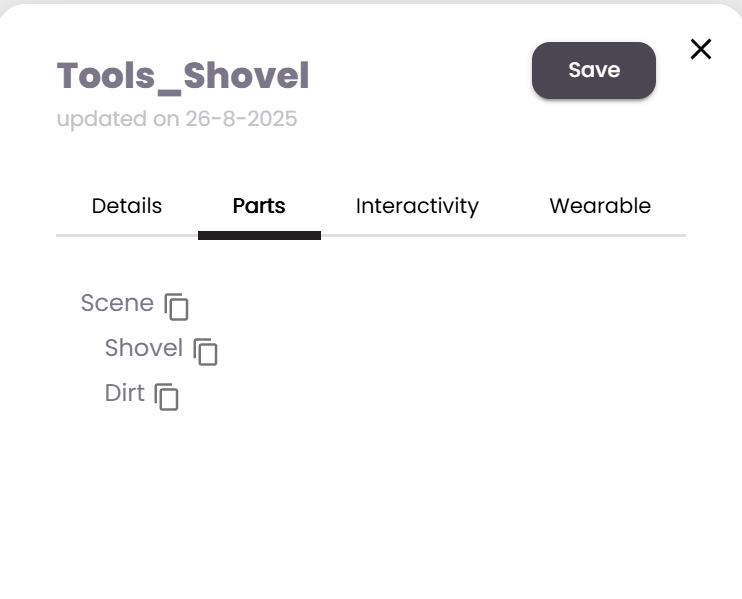The height and width of the screenshot is (599, 742).
Task: Copy the Scene part name
Action: (x=177, y=307)
